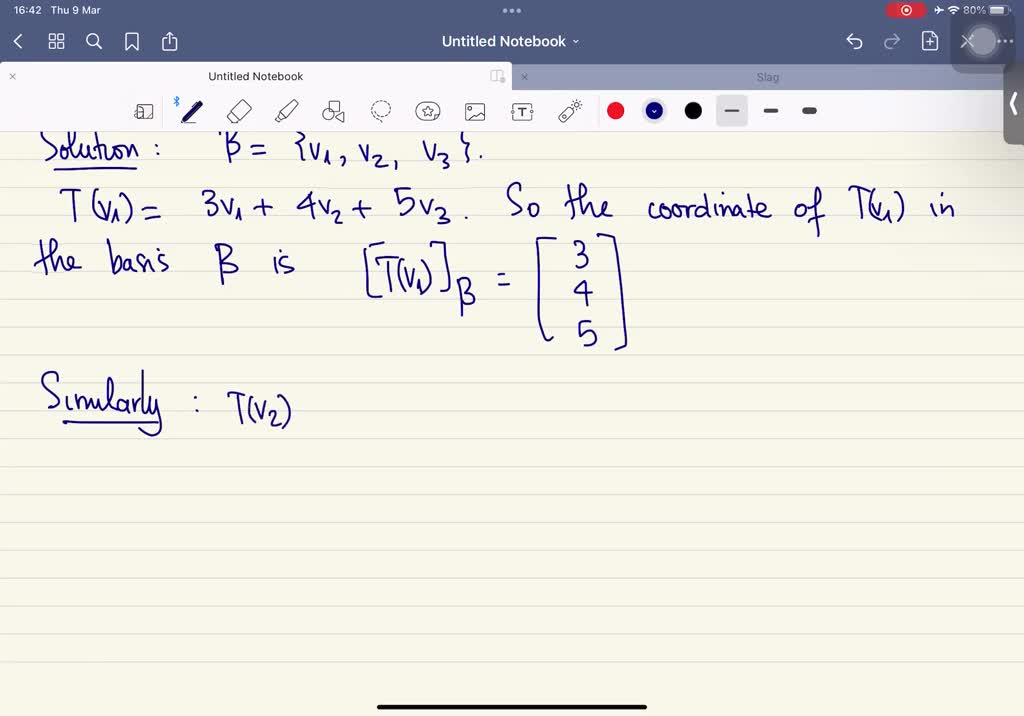Viewport: 1024px width, 716px height.
Task: Add a new page to the notebook
Action: pyautogui.click(x=929, y=41)
